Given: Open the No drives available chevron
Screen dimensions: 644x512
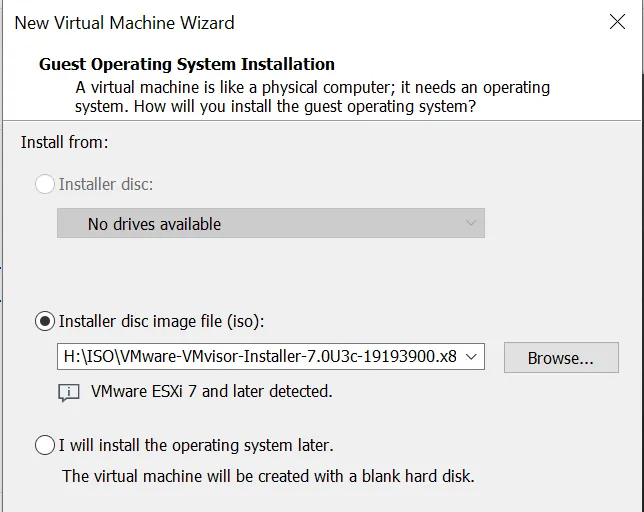Looking at the screenshot, I should 471,223.
